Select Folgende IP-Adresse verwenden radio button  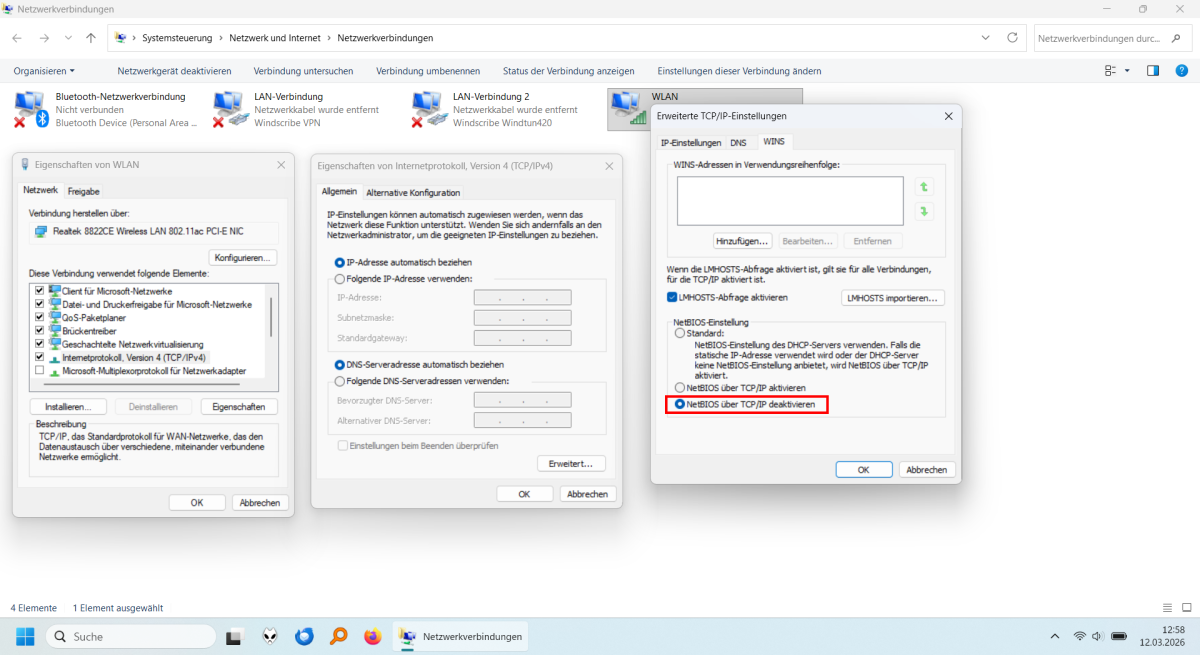pyautogui.click(x=340, y=279)
